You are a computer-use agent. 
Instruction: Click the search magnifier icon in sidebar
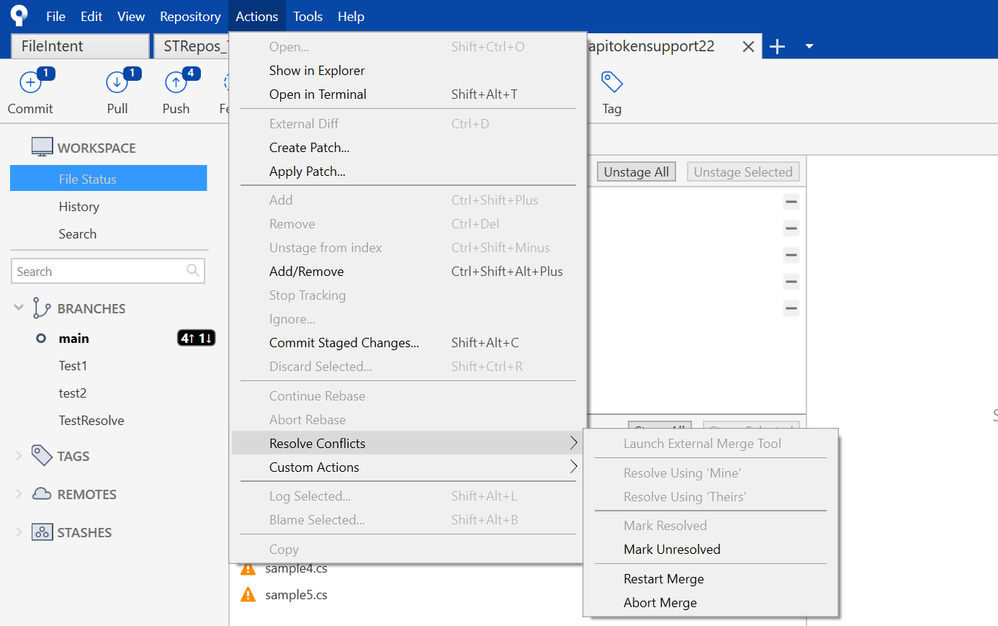pyautogui.click(x=193, y=270)
